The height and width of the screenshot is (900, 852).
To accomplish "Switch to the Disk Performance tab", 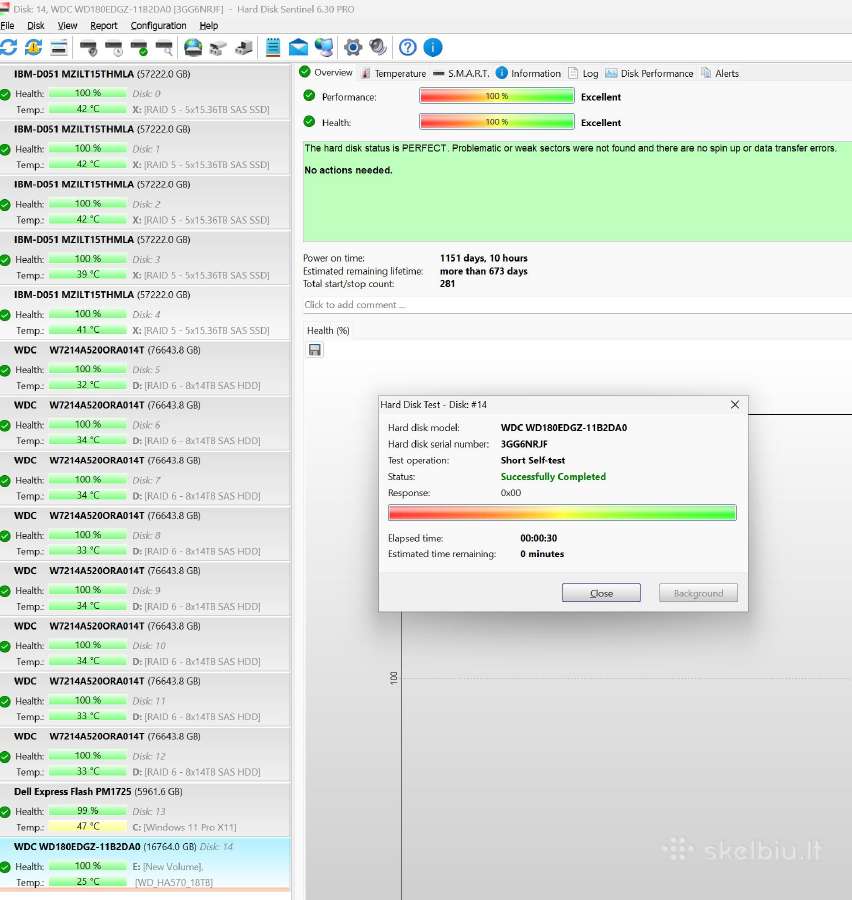I will (649, 73).
